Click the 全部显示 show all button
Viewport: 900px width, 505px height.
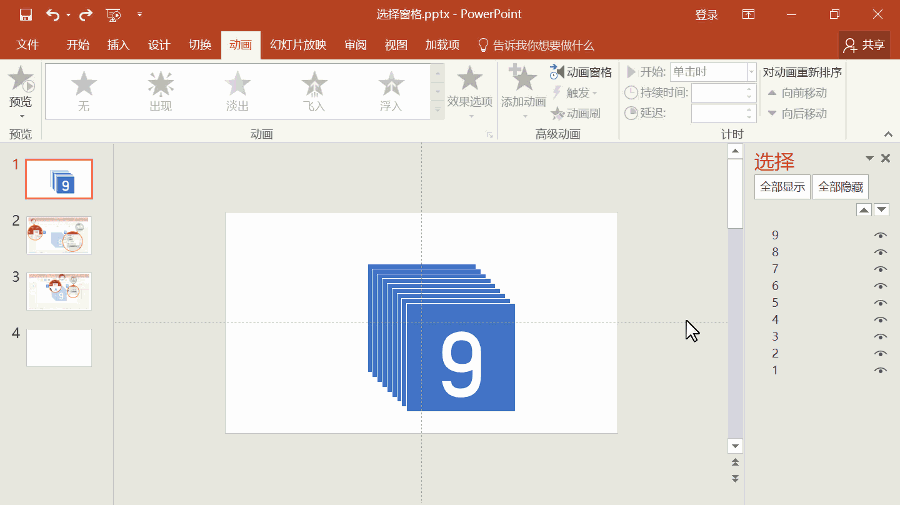pyautogui.click(x=782, y=187)
